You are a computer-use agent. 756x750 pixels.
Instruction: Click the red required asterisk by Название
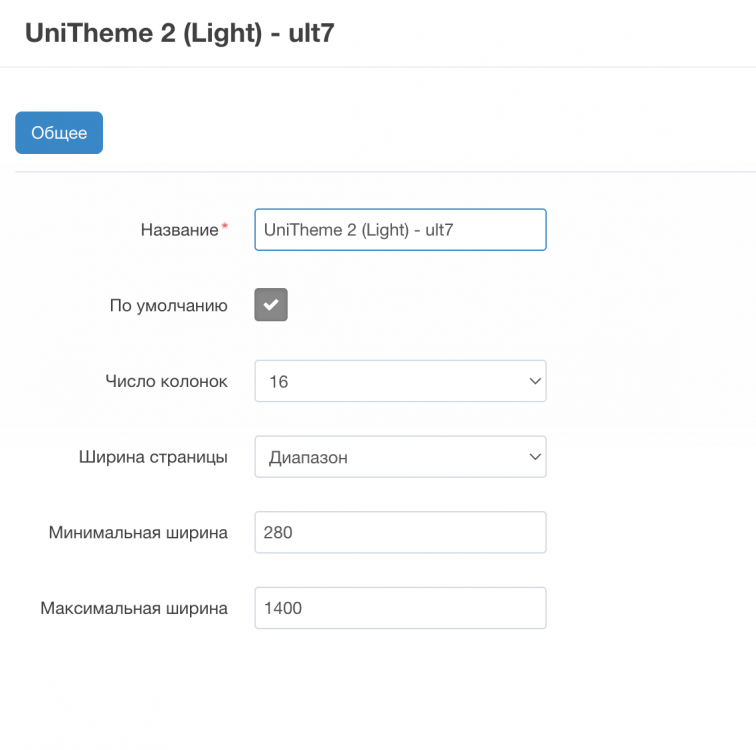click(224, 227)
